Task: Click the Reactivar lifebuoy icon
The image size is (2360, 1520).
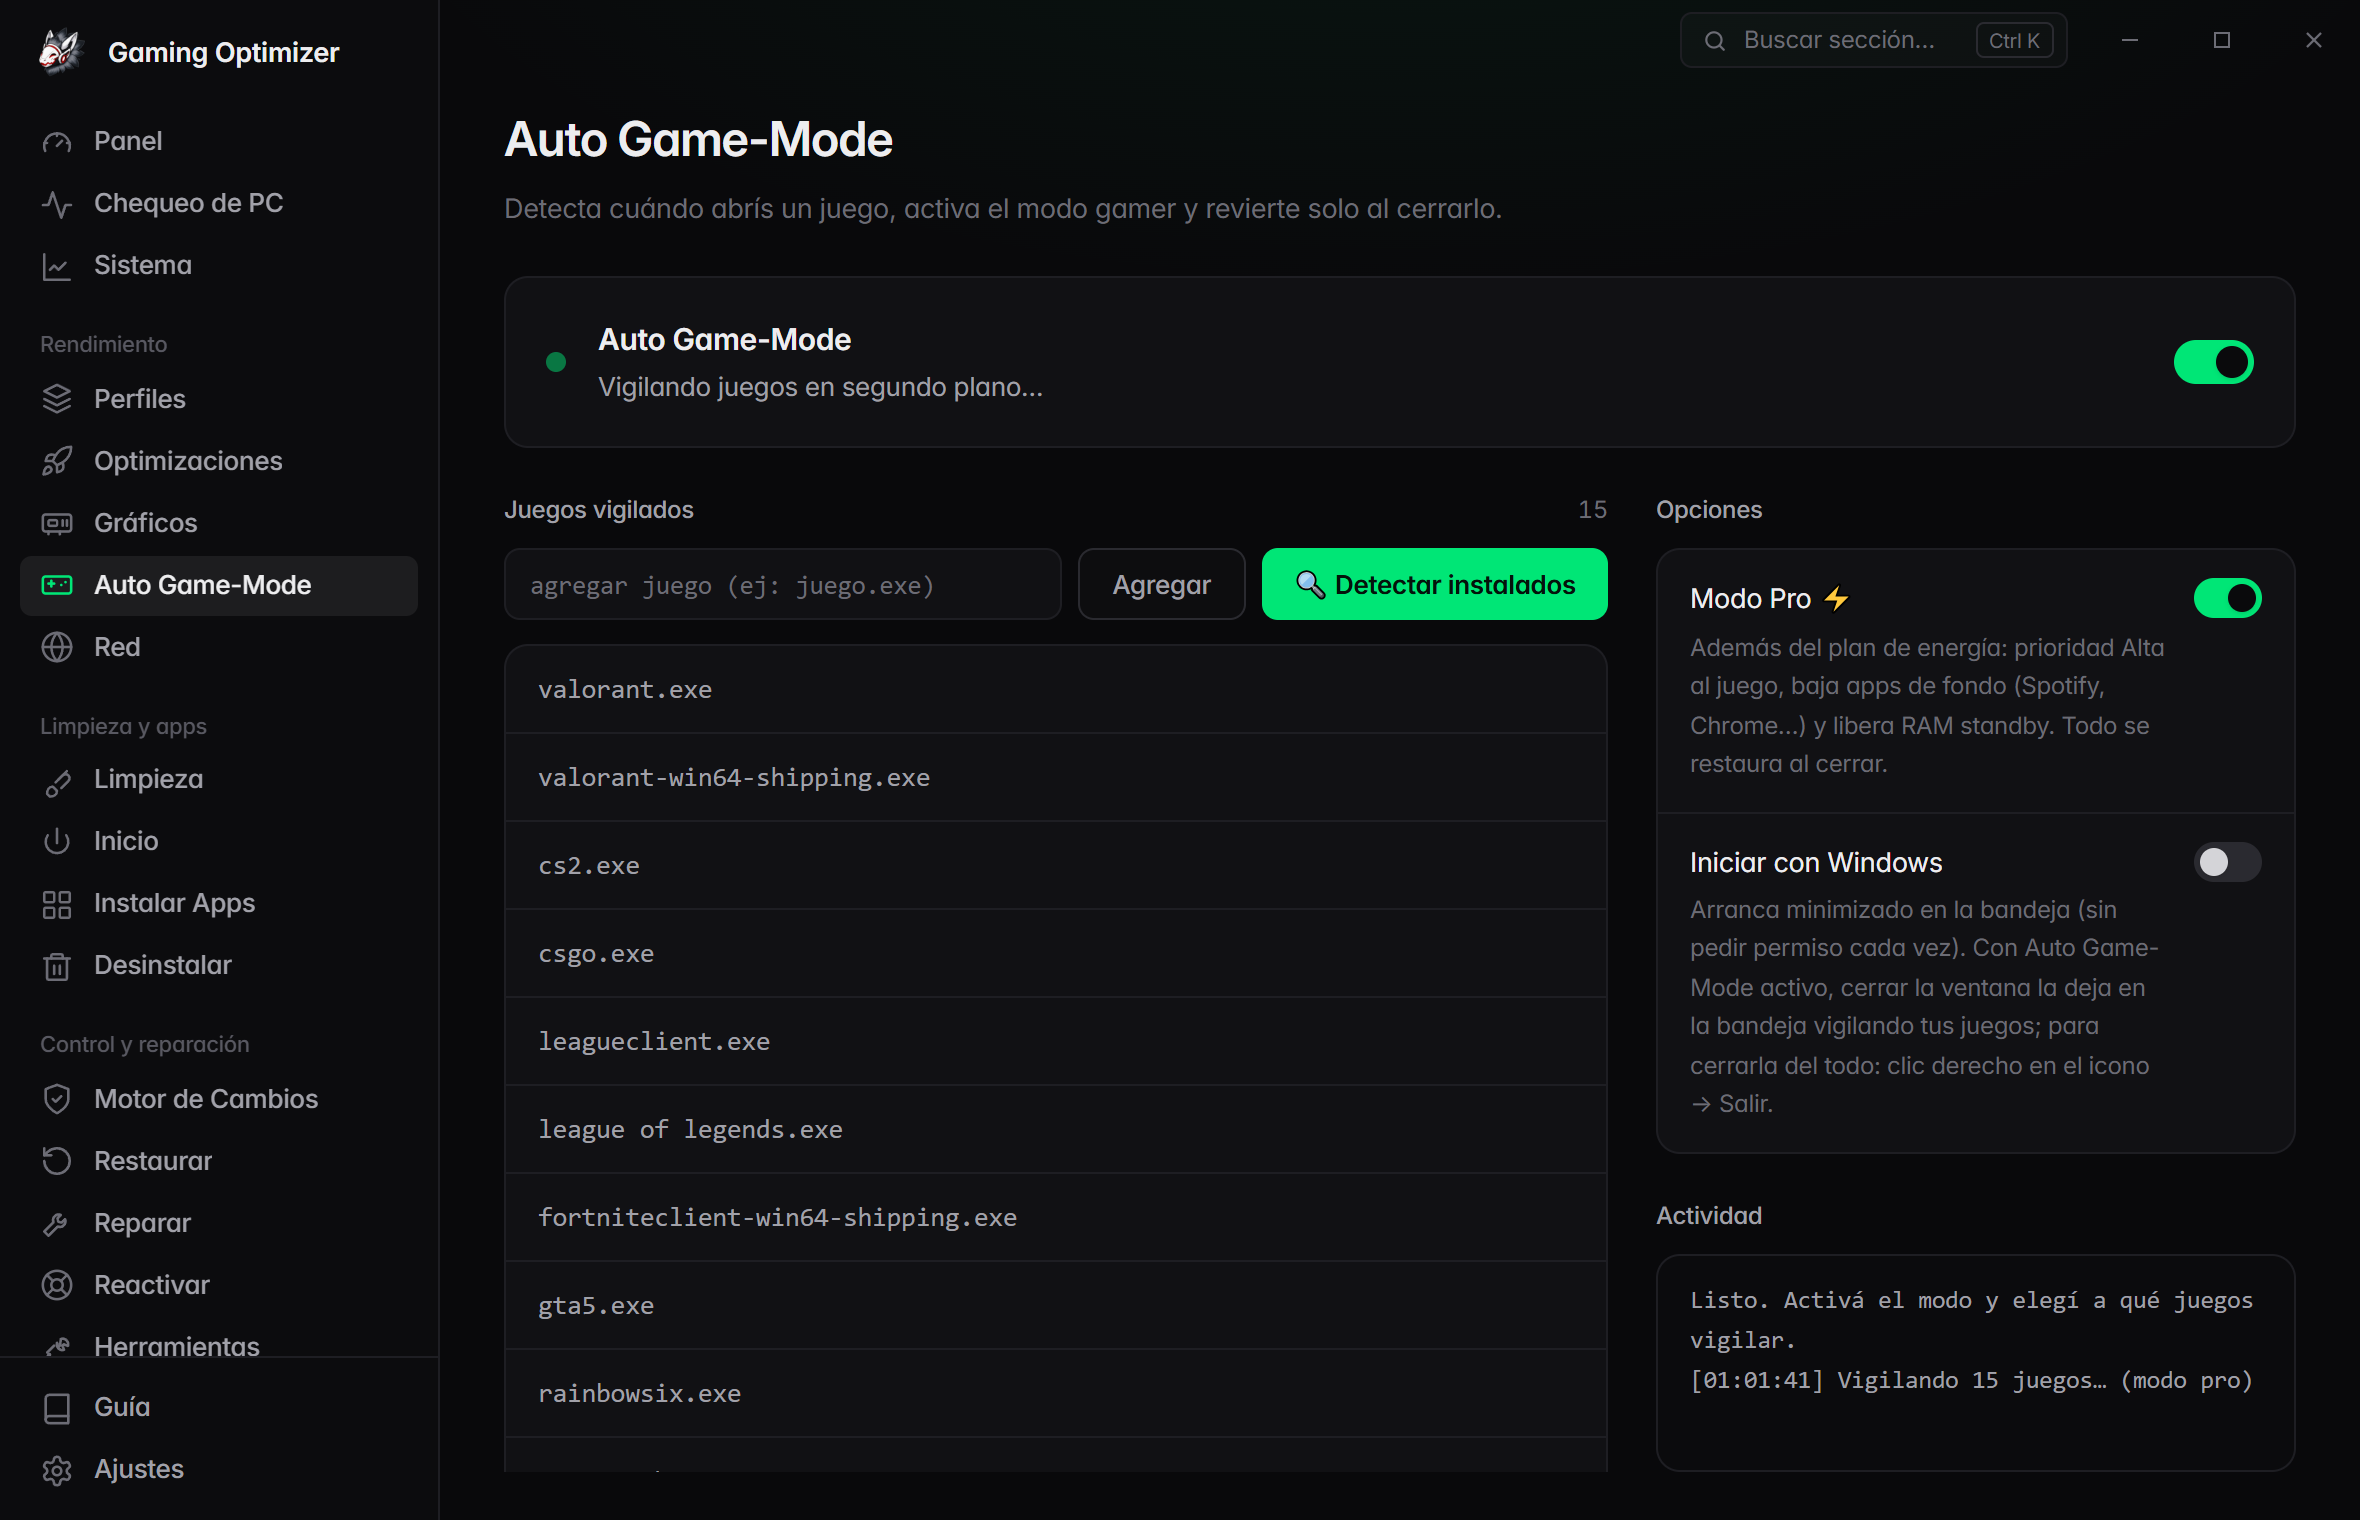Action: pos(57,1286)
